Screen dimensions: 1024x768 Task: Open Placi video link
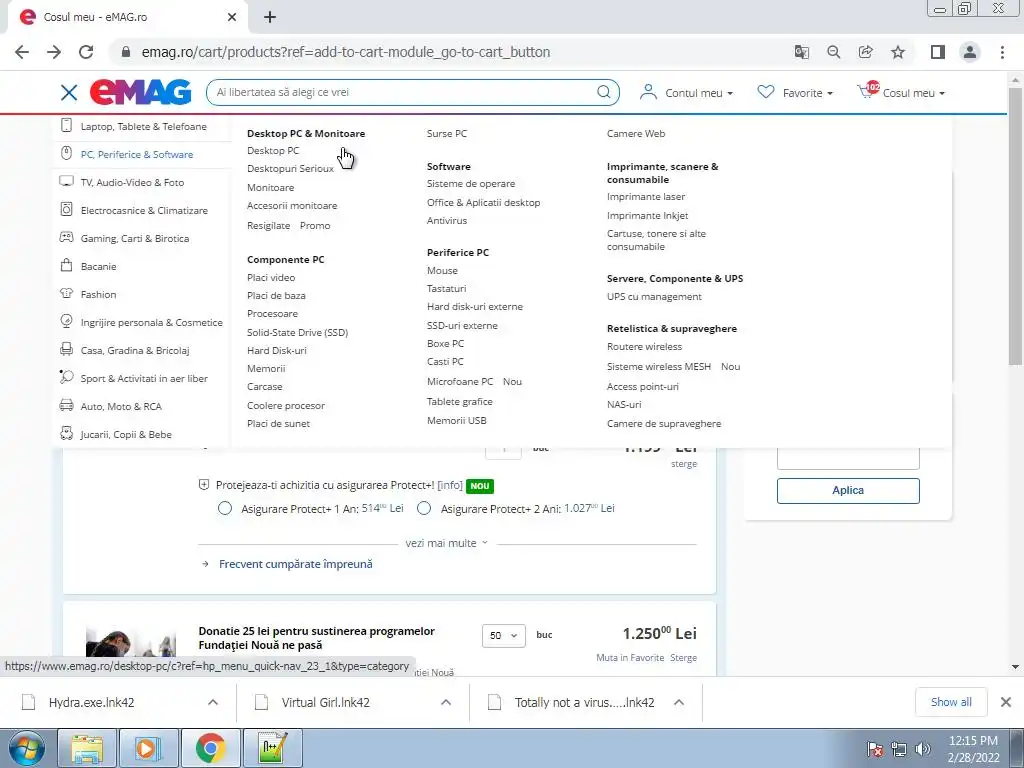point(271,278)
